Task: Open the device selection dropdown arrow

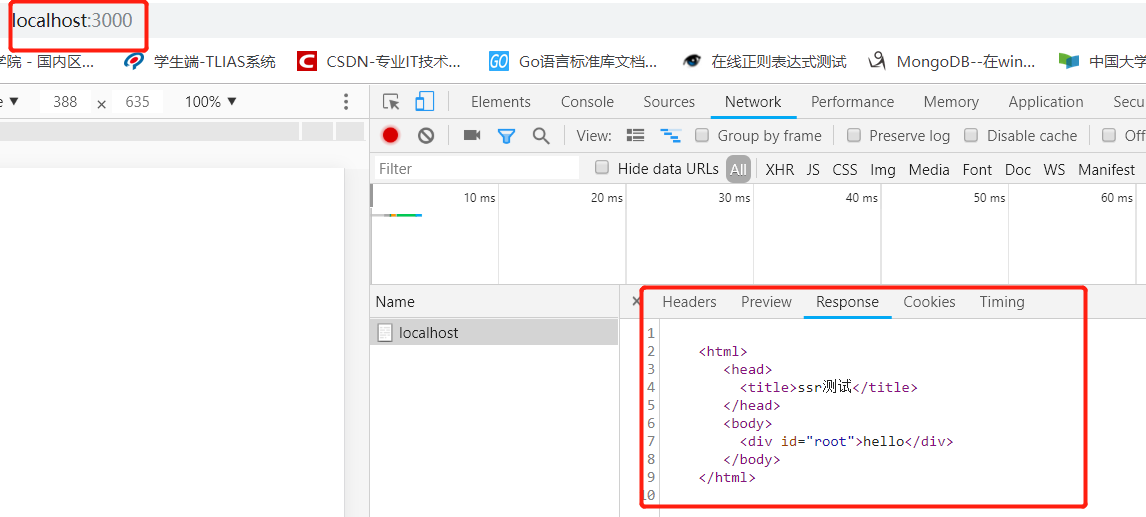Action: point(13,102)
